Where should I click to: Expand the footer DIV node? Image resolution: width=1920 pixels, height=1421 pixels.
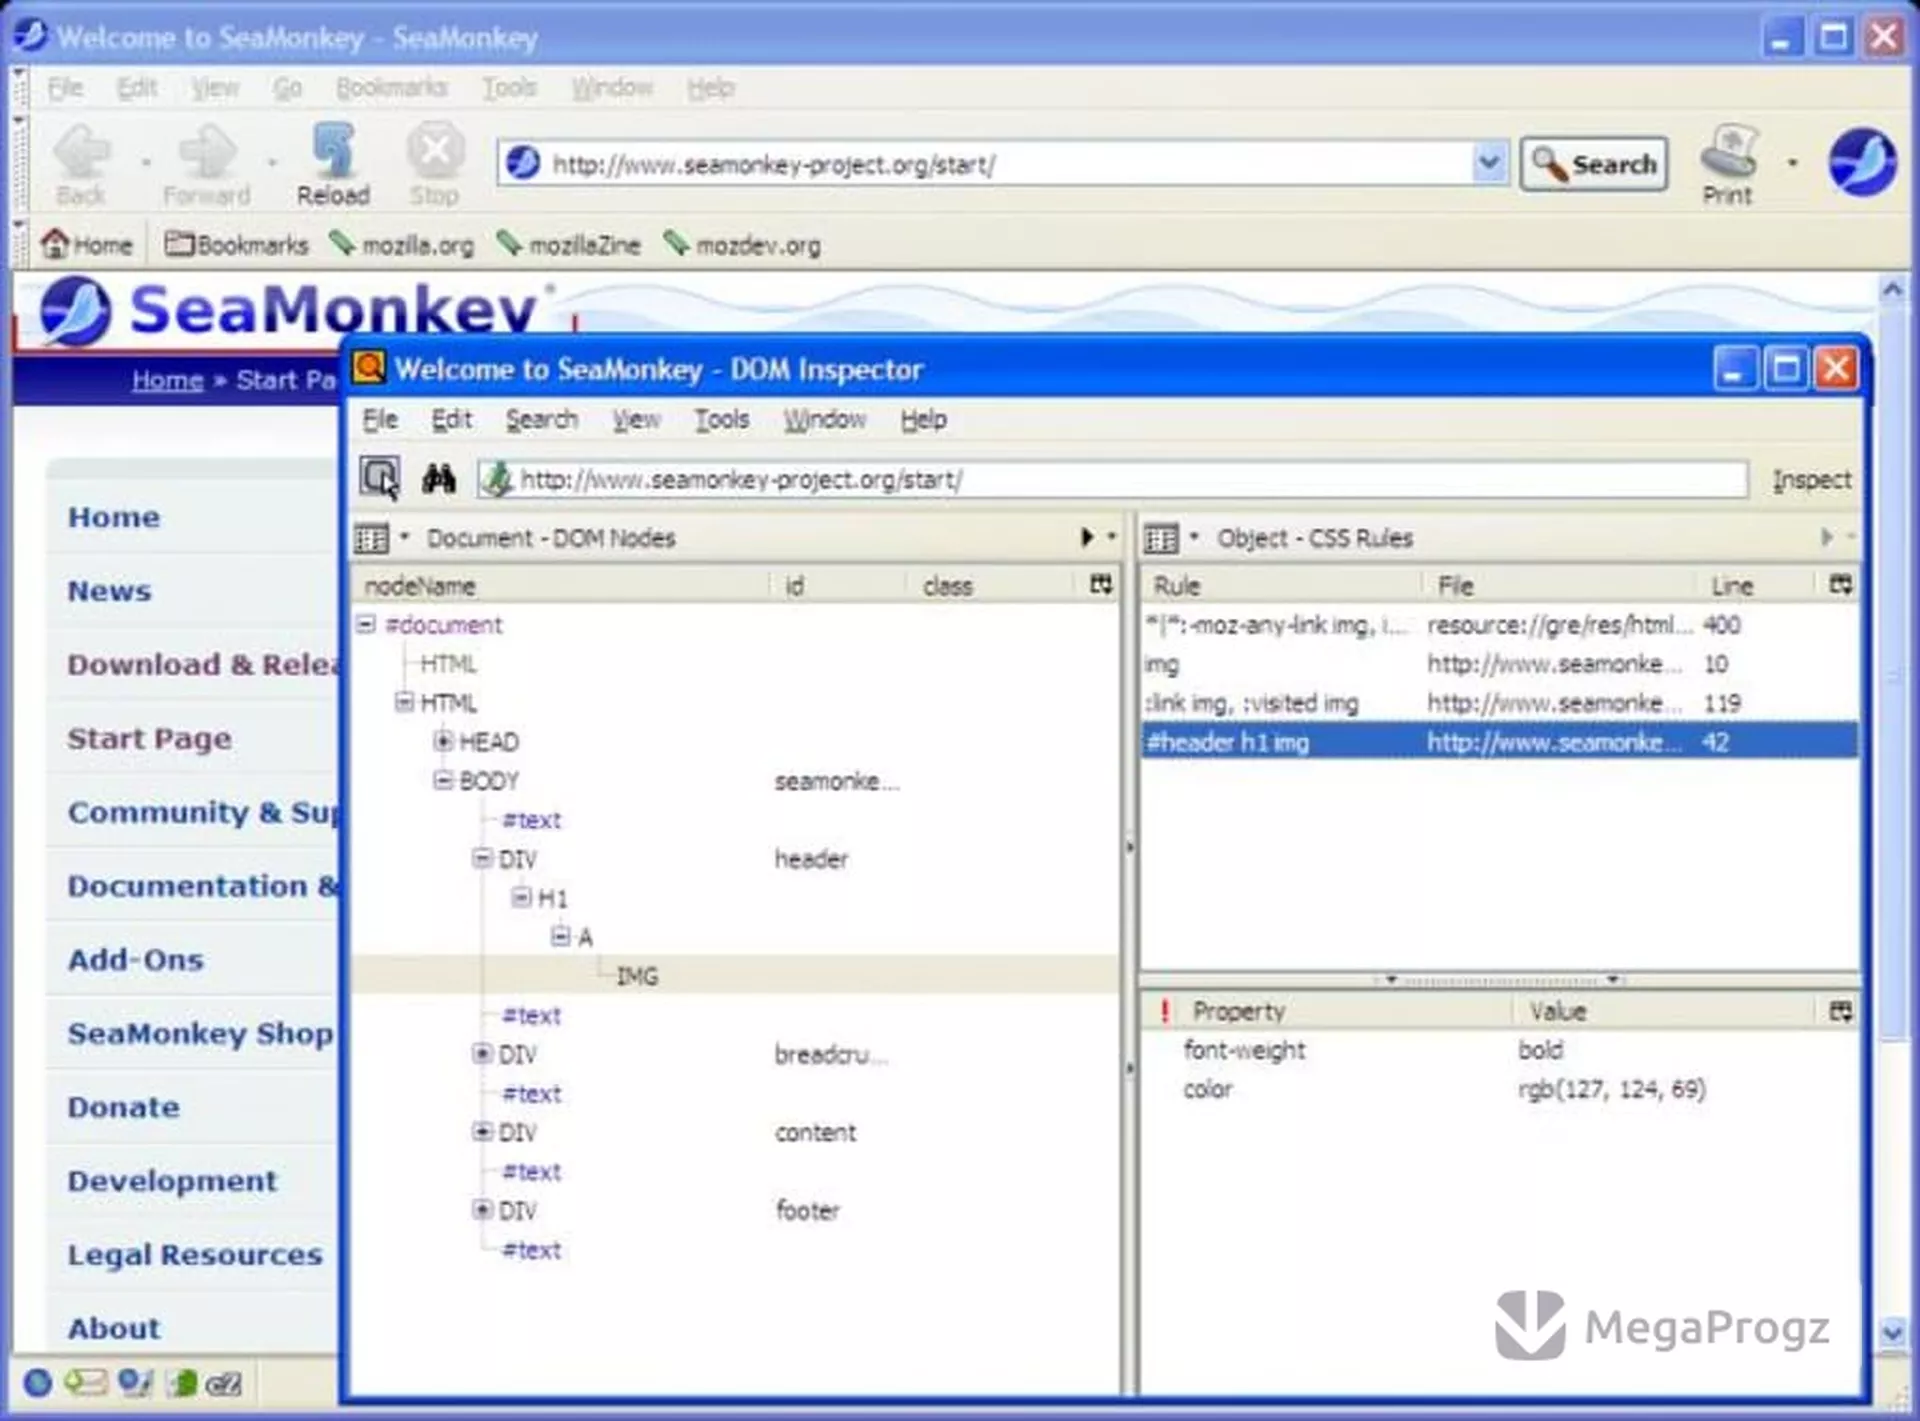[x=482, y=1210]
